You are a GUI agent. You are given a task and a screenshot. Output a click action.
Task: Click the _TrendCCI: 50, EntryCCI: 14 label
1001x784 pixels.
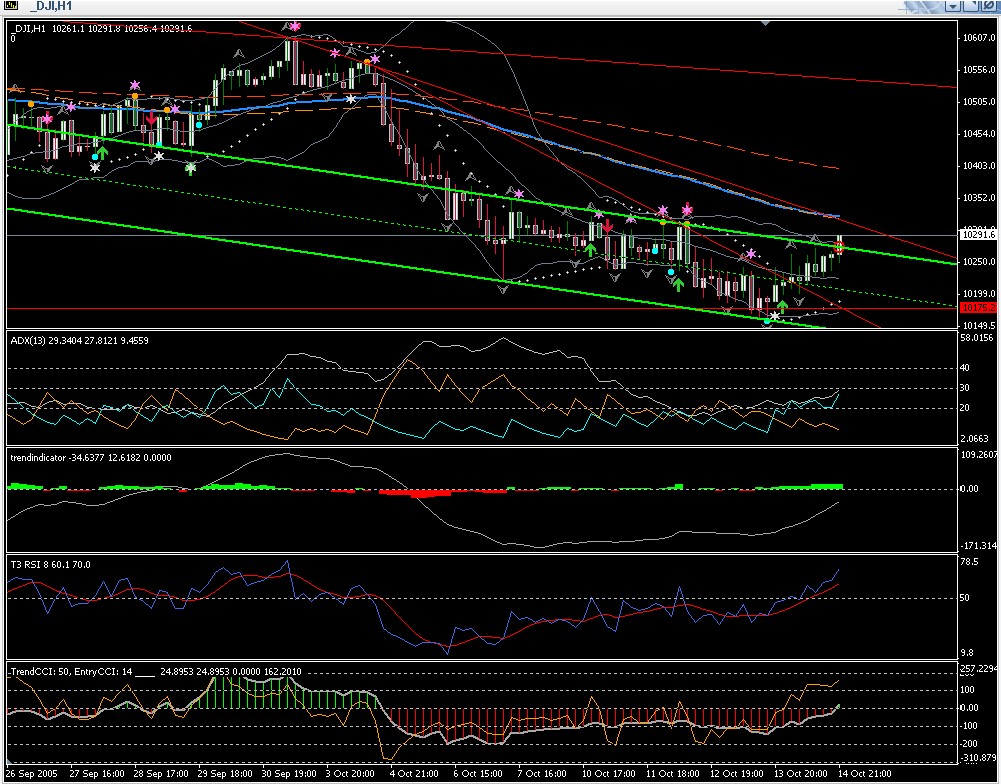[155, 672]
